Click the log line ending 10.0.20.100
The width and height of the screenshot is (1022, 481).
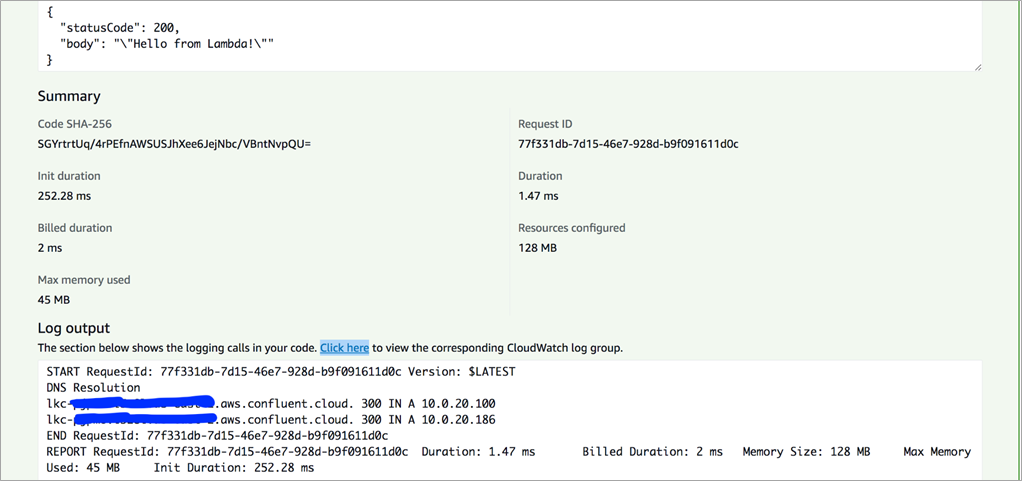(271, 403)
